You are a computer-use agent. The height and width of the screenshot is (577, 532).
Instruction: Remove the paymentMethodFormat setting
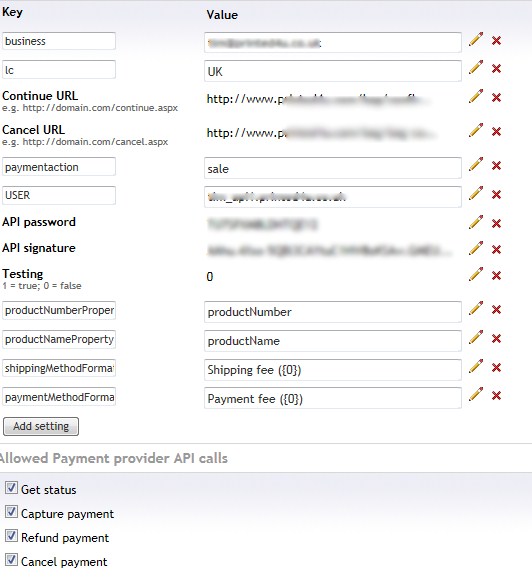point(496,396)
